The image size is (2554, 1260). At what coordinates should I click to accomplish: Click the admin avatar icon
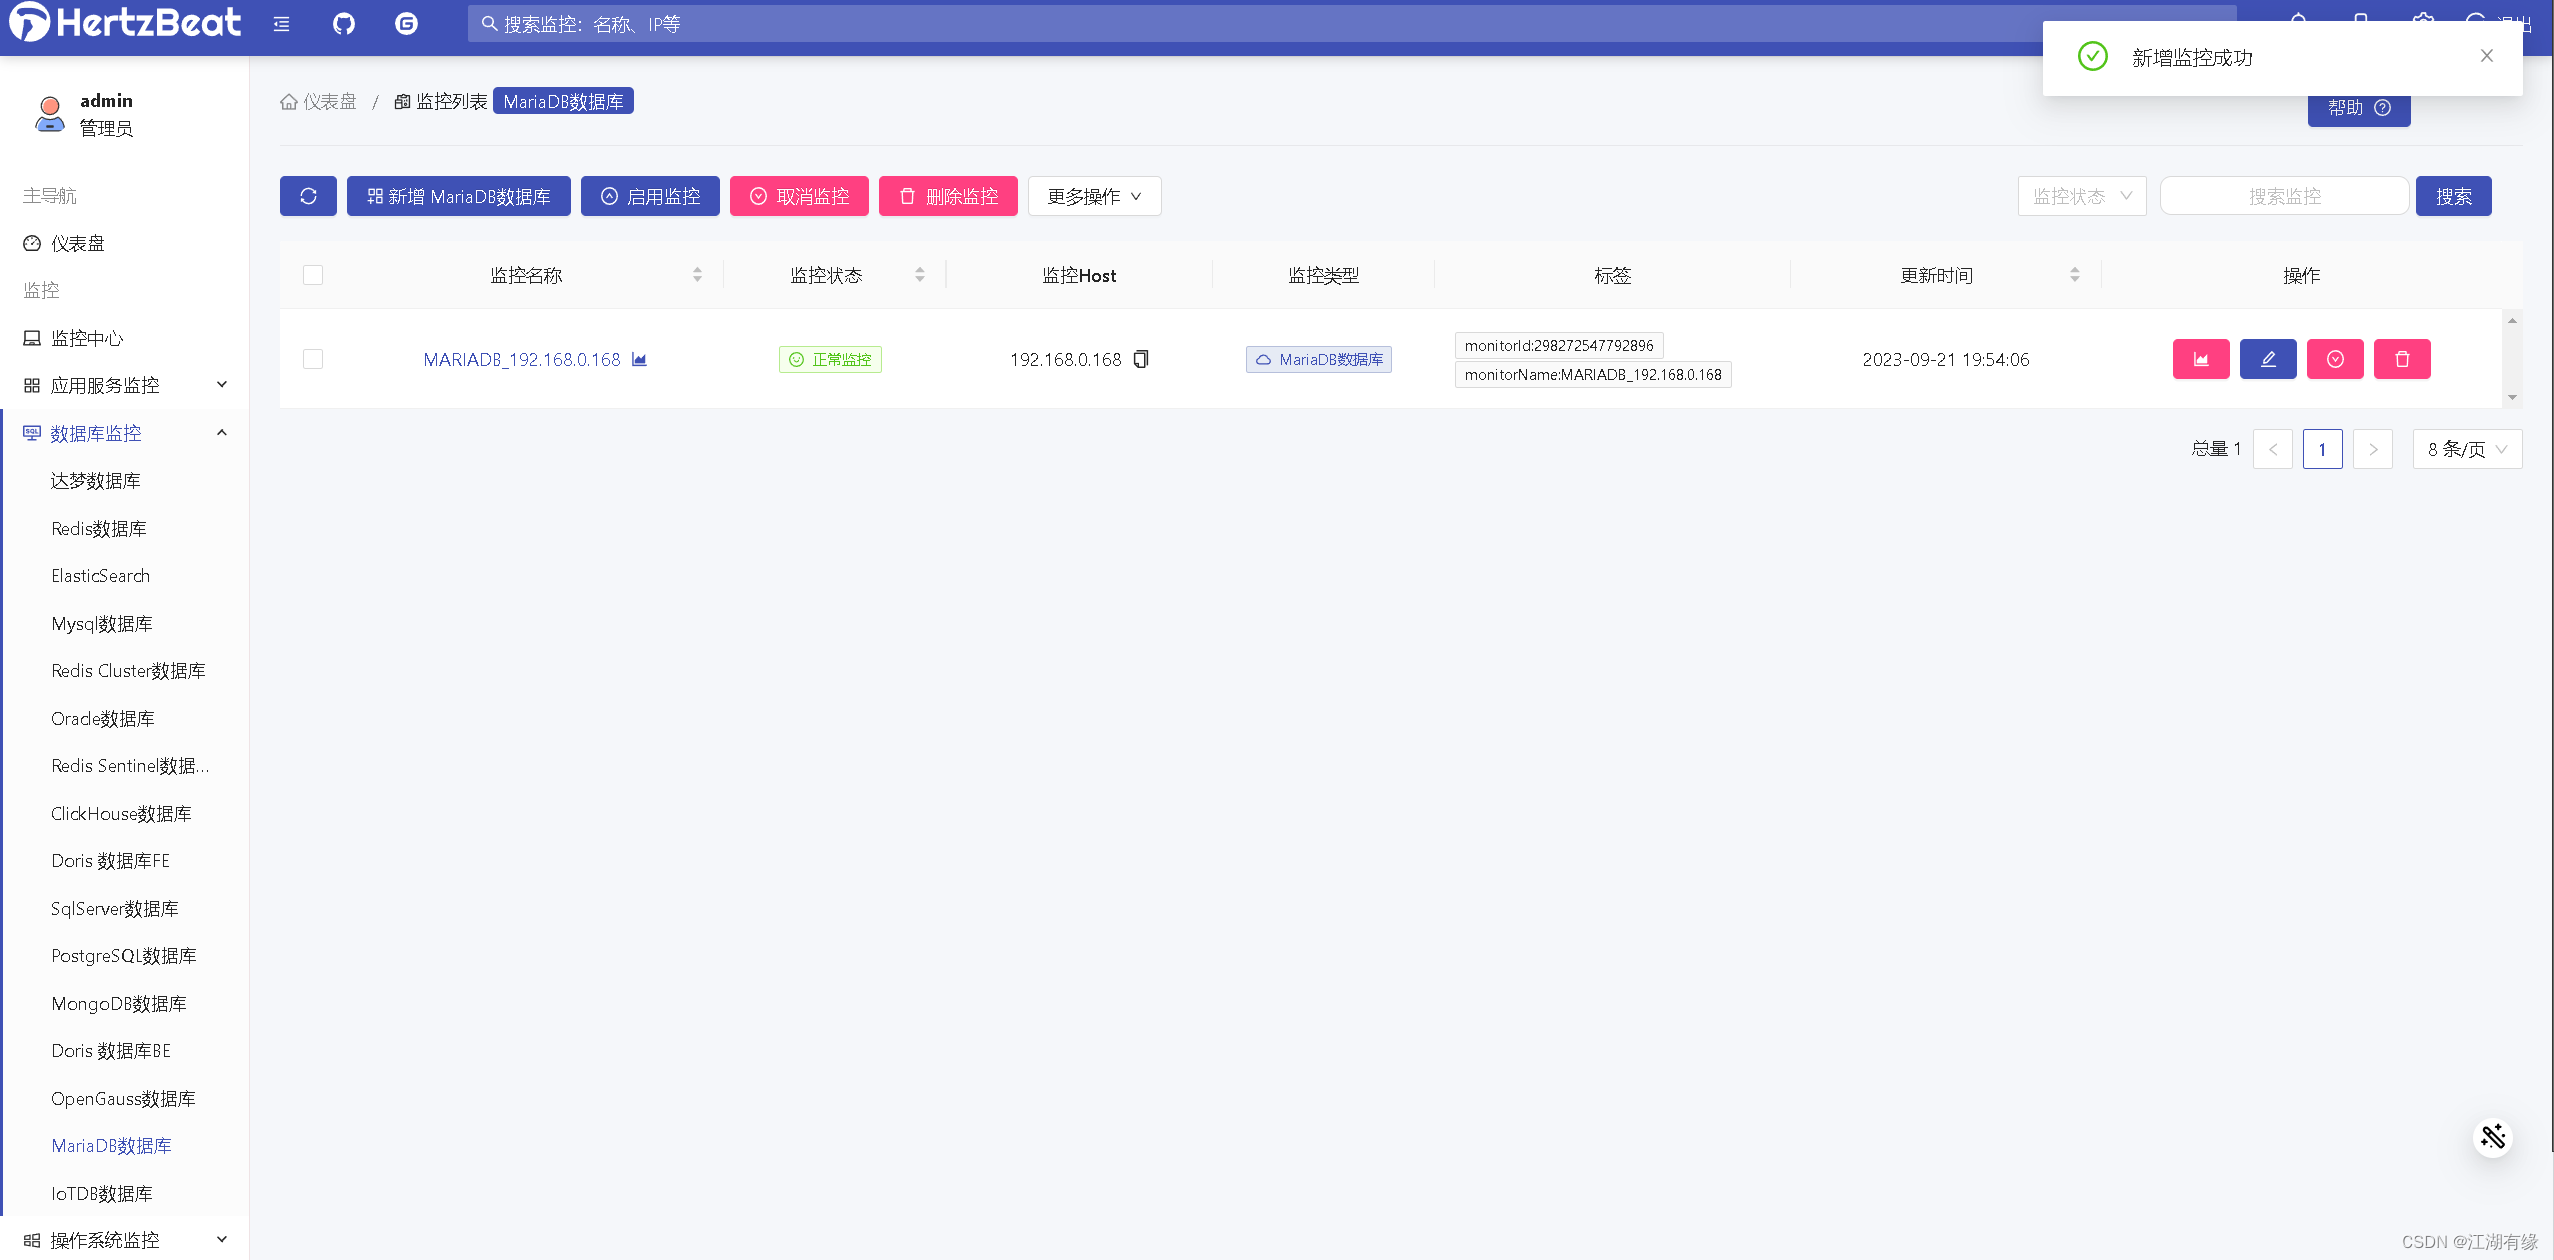pyautogui.click(x=49, y=114)
